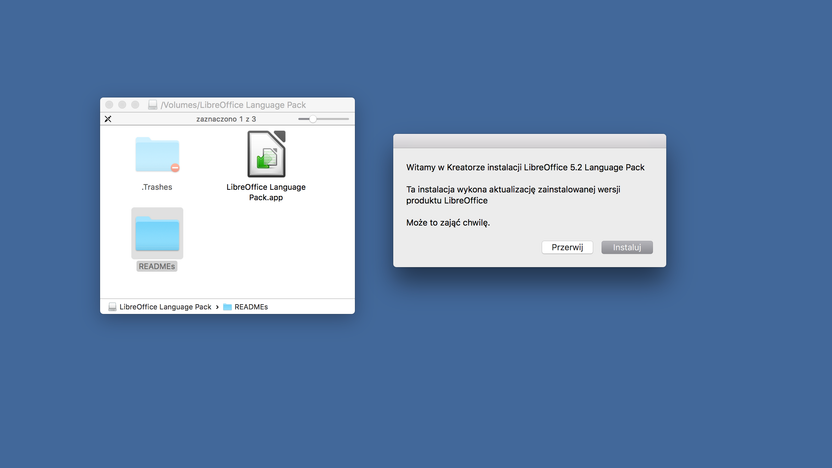
Task: Select the LibreOffice Language Pack.app icon
Action: pos(266,154)
